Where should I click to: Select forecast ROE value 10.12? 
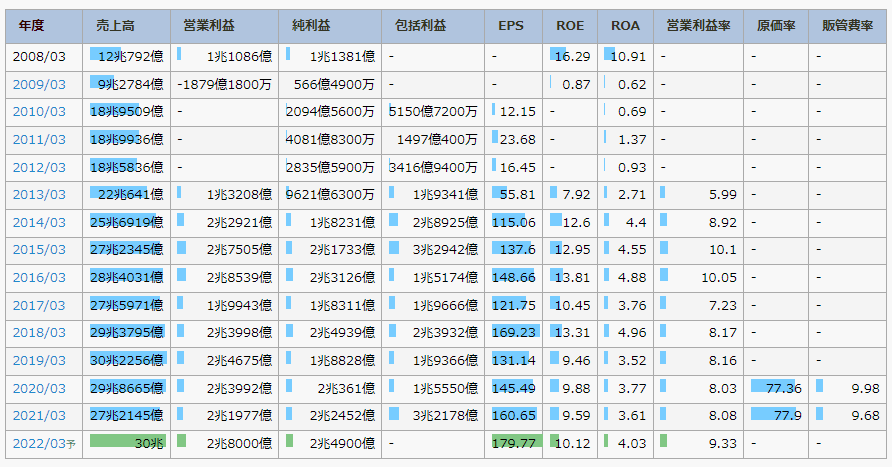pos(572,444)
